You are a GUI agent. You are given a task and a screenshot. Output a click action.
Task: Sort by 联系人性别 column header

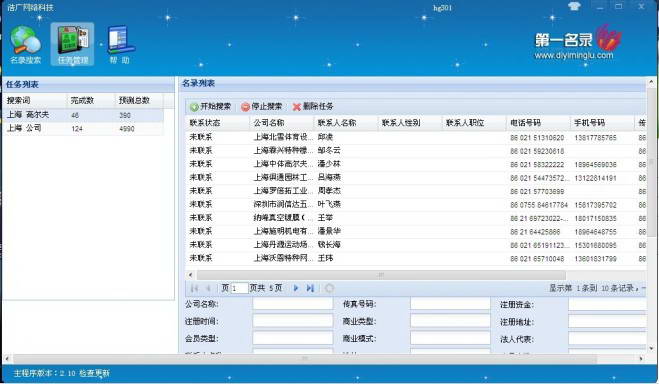(x=410, y=123)
